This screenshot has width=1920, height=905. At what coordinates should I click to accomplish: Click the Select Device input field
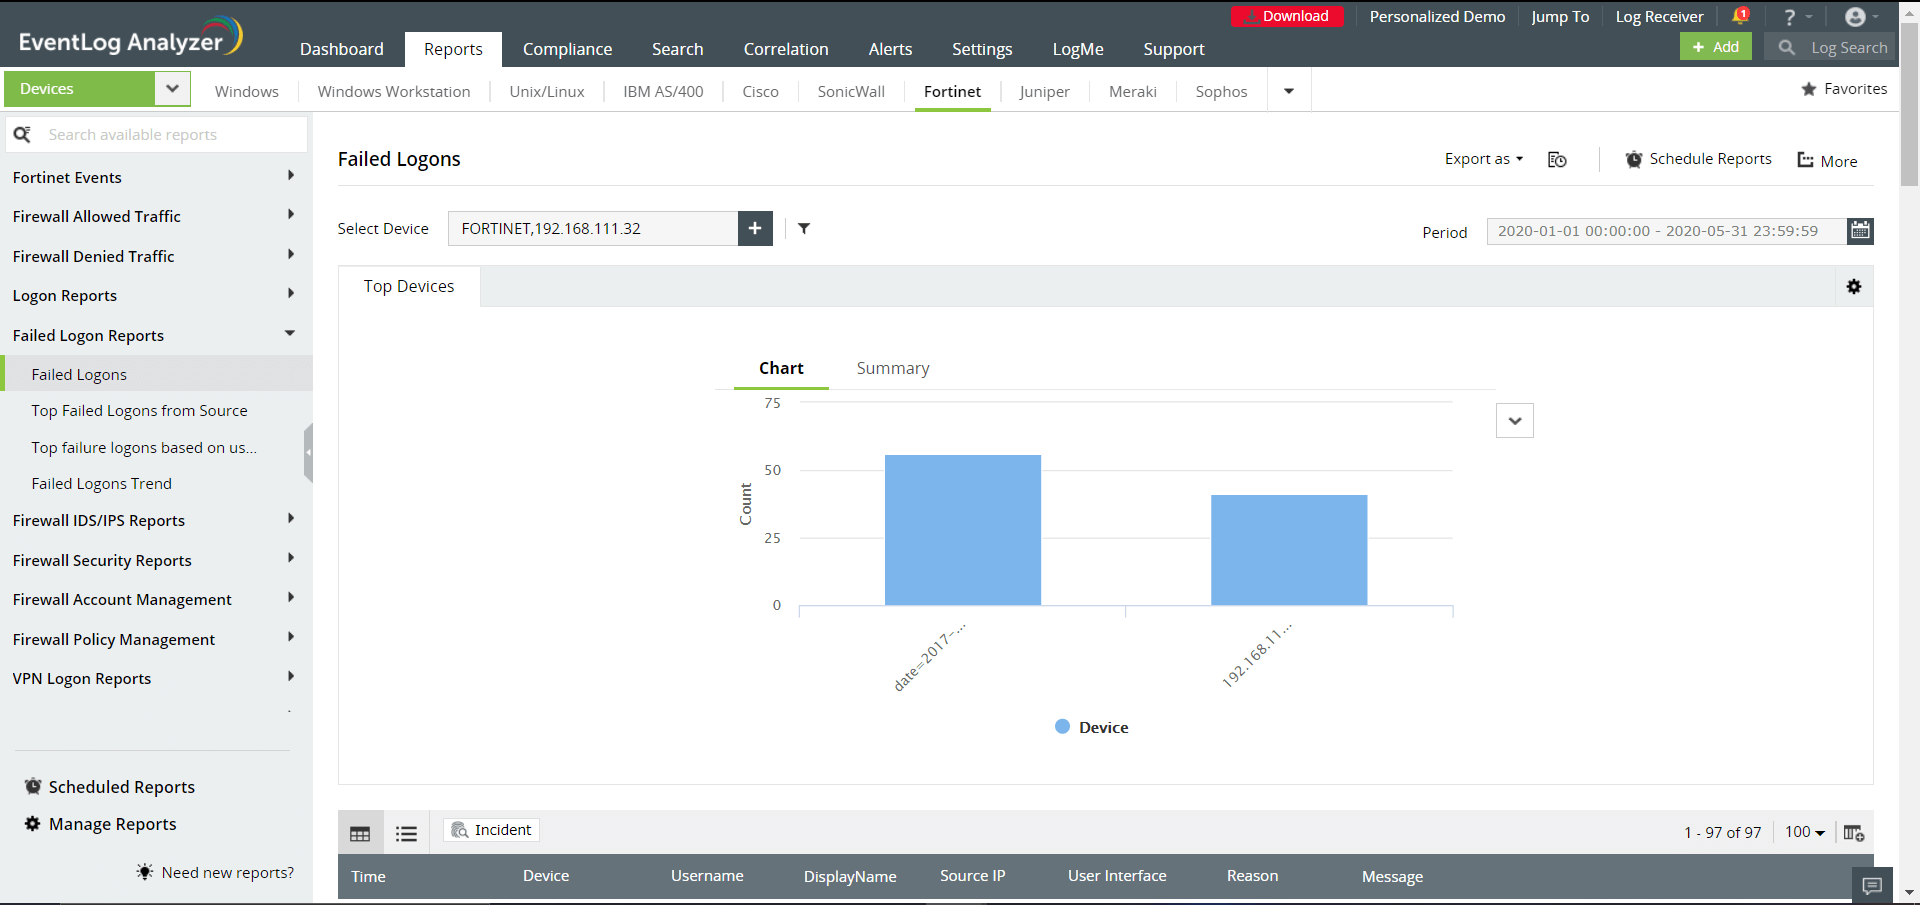pyautogui.click(x=593, y=228)
